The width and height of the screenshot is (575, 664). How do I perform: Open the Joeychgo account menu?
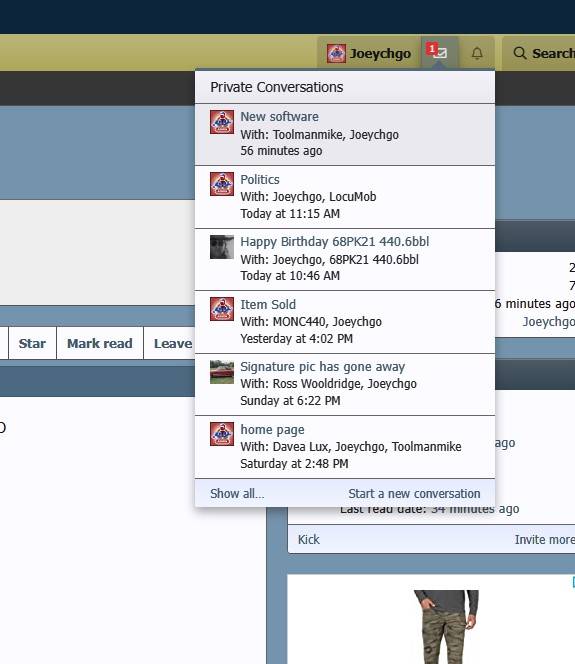tap(368, 53)
